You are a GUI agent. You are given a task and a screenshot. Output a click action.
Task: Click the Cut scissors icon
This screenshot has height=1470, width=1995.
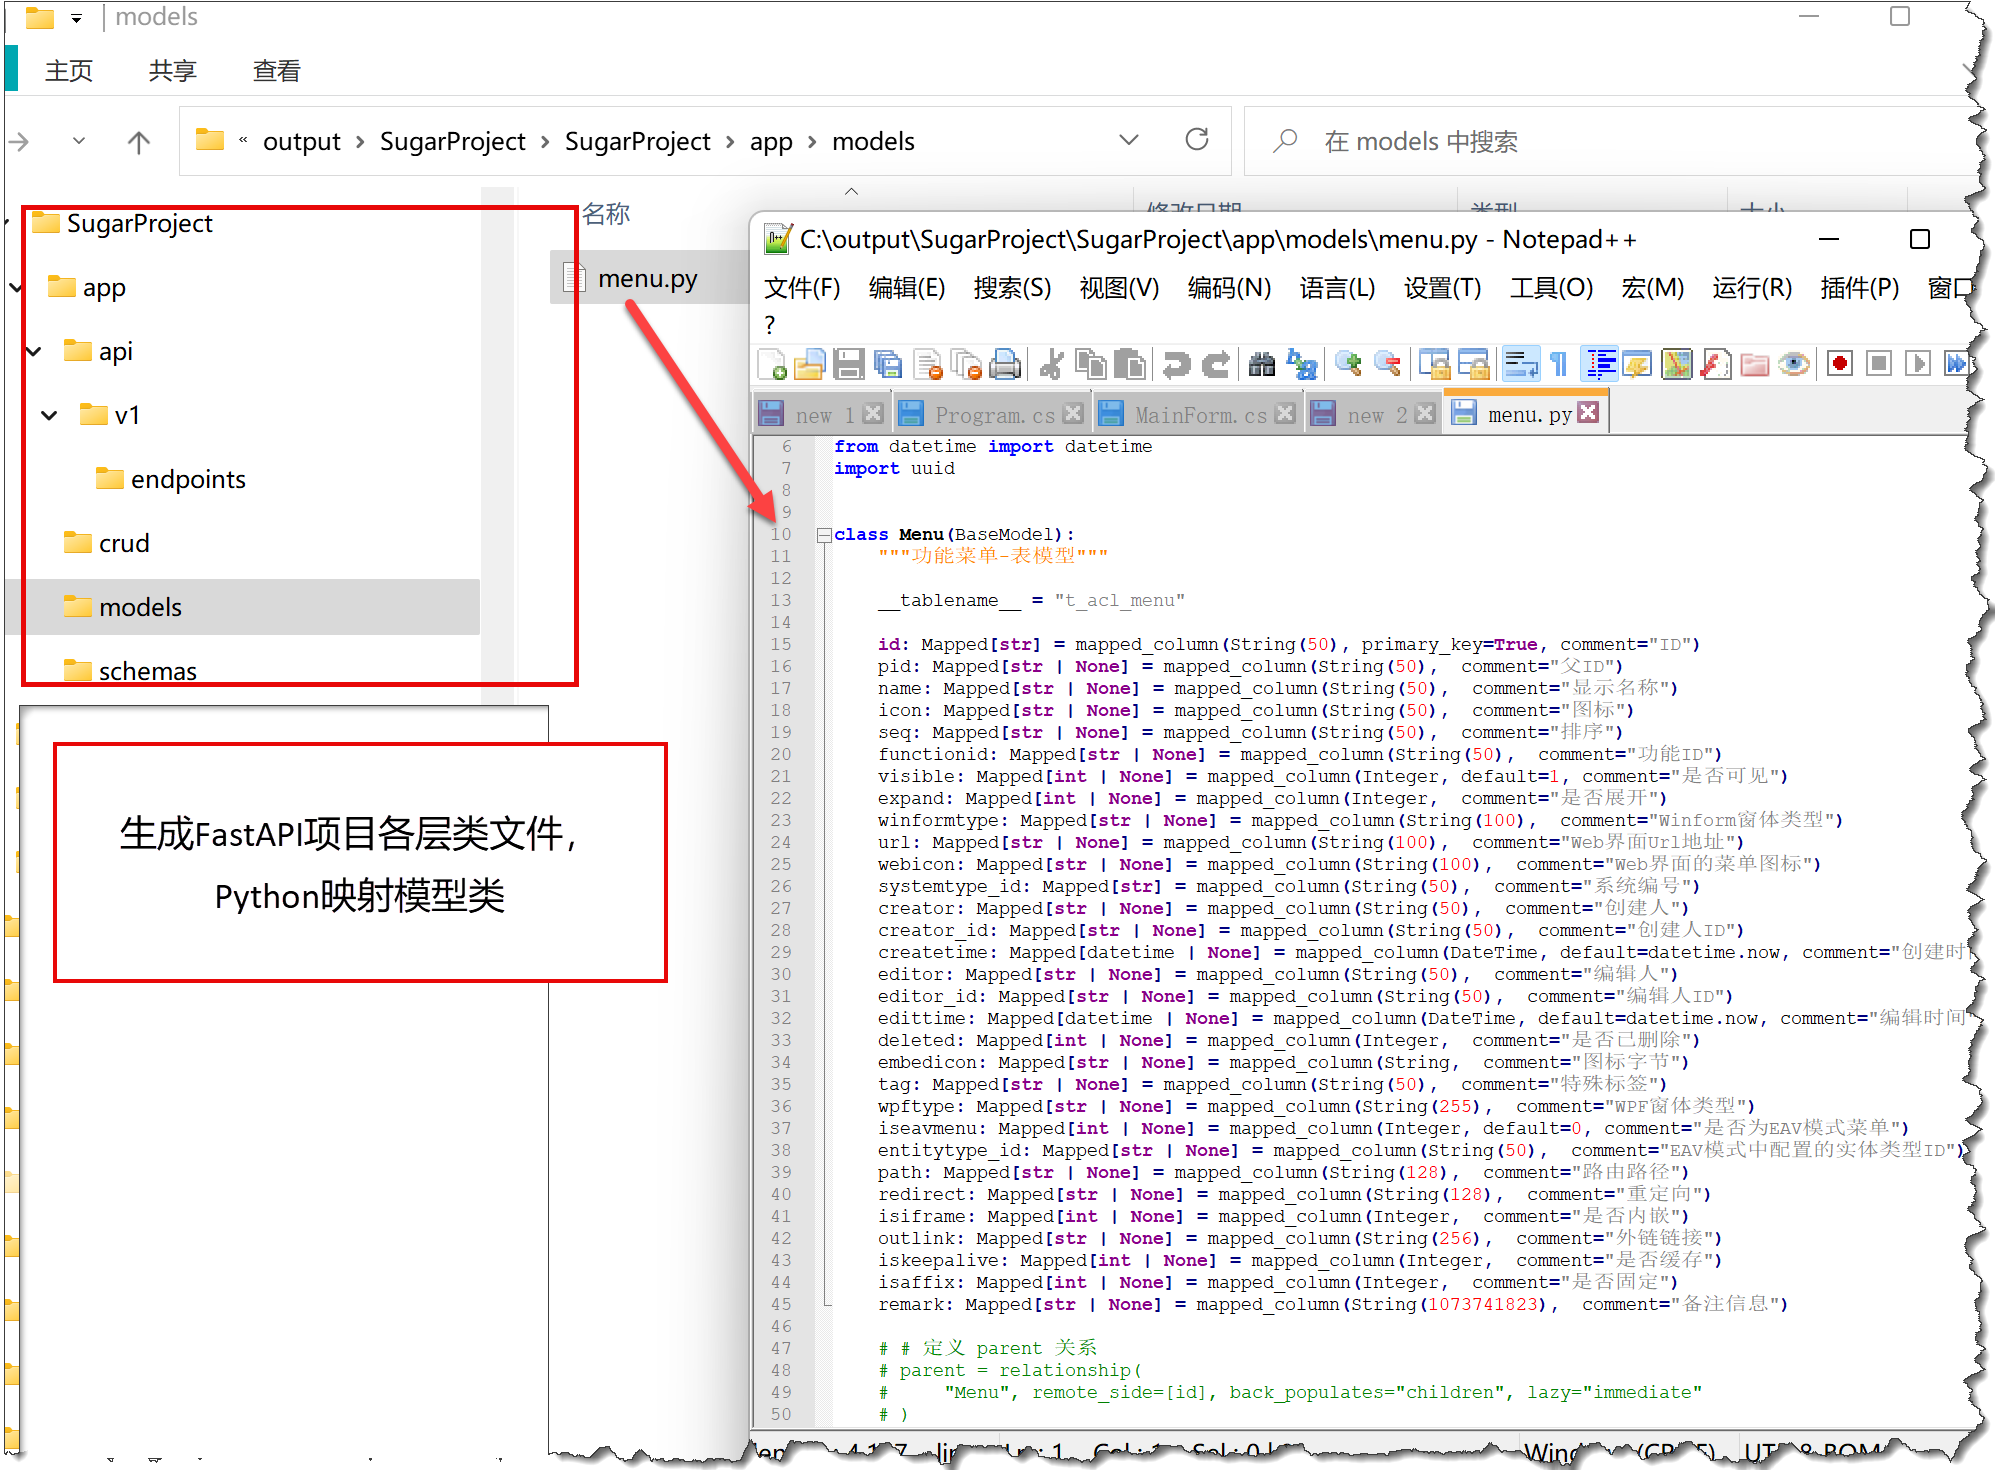1051,365
